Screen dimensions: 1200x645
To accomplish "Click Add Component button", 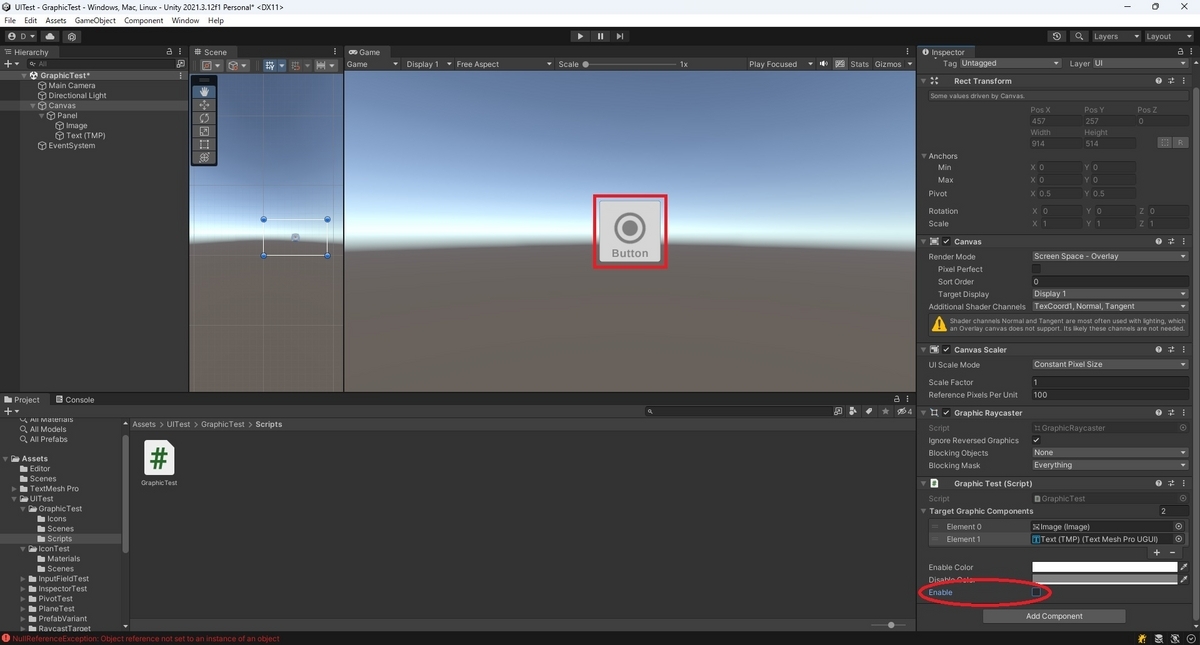I will point(1054,616).
